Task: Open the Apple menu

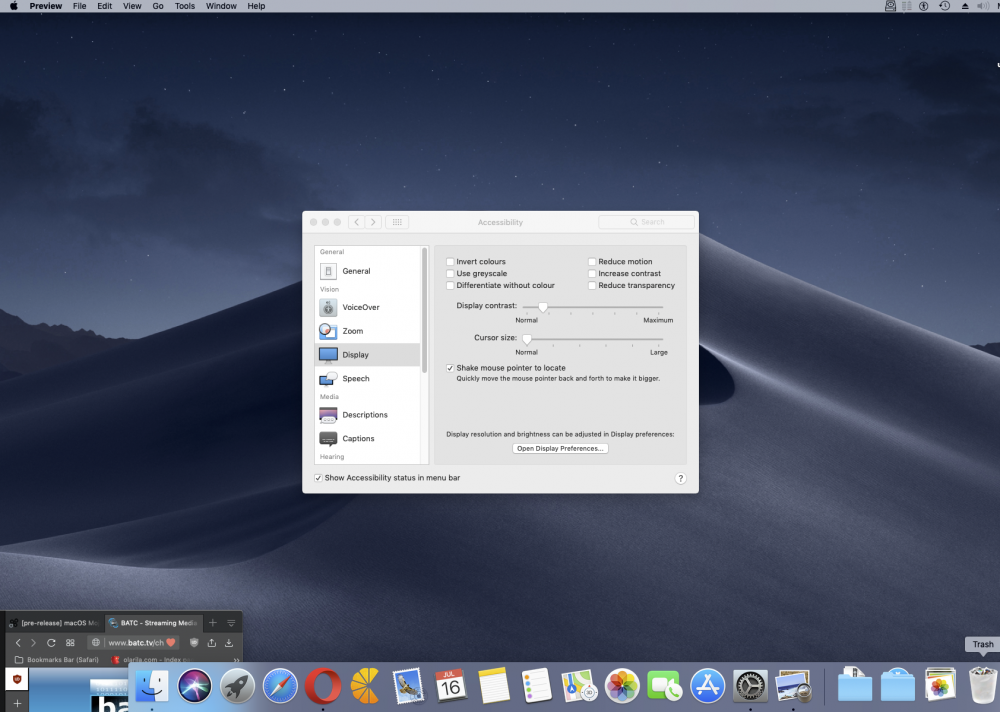Action: (13, 6)
